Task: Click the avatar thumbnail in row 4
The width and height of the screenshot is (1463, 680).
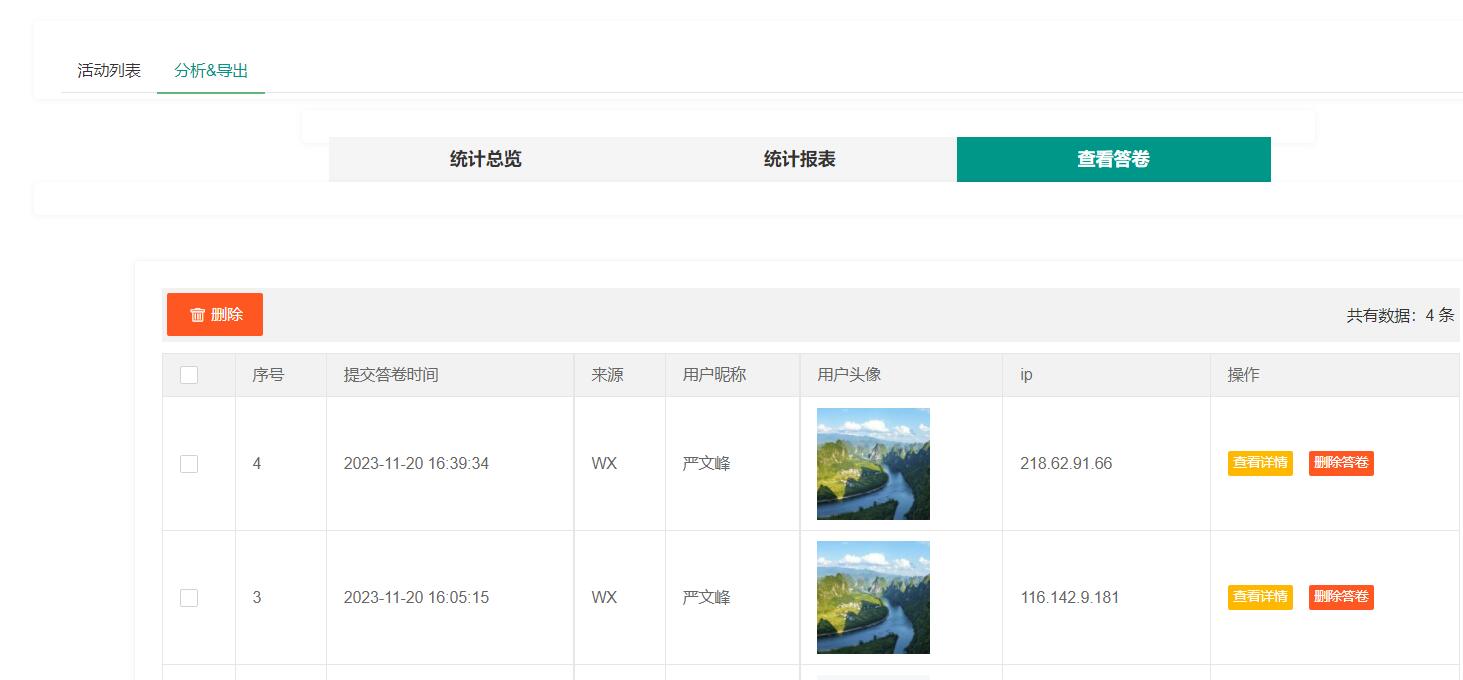Action: pos(873,464)
